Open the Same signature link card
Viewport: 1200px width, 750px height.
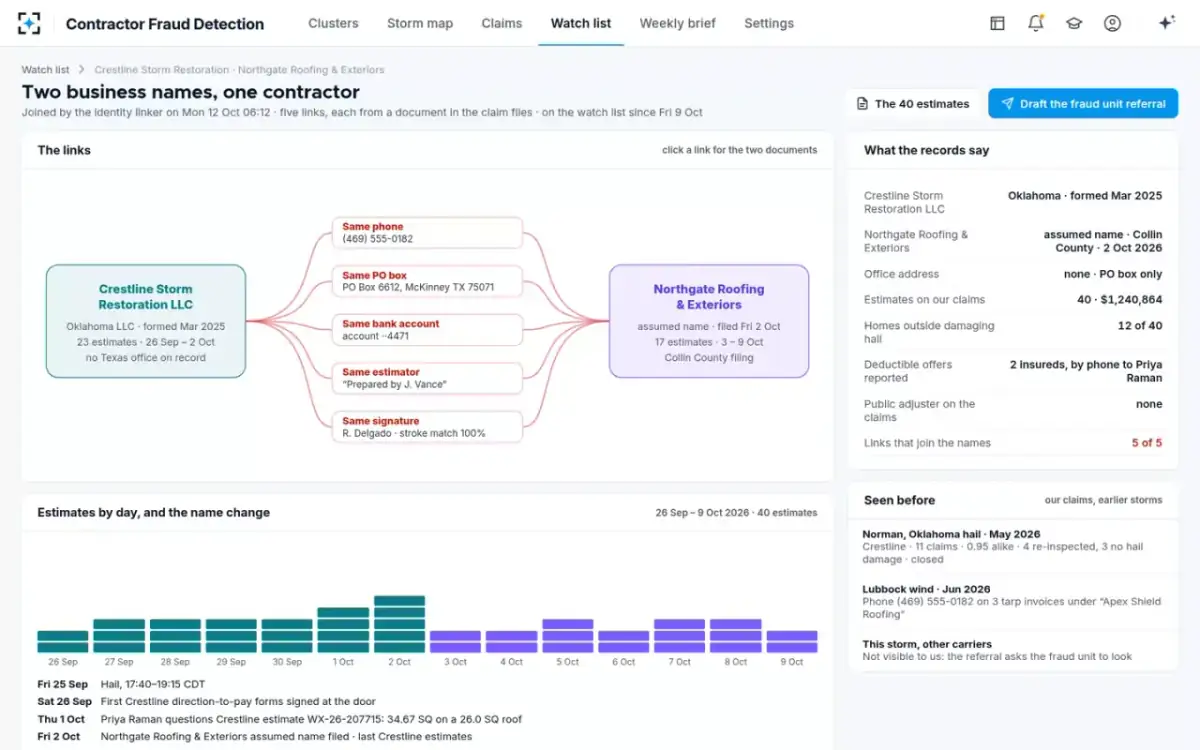(x=427, y=427)
